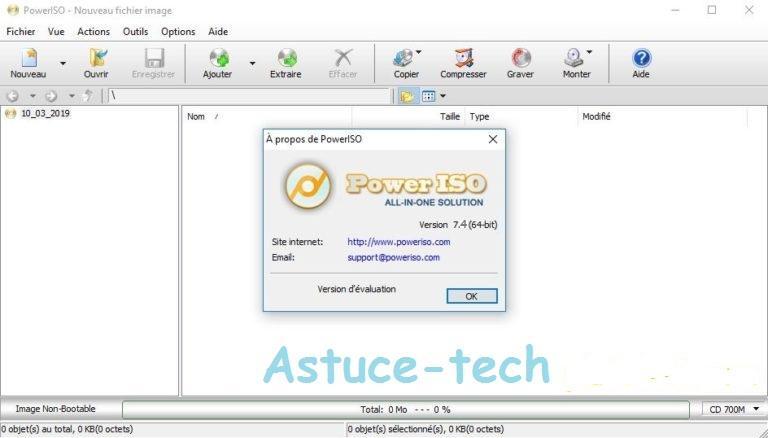The height and width of the screenshot is (438, 768).
Task: Open the Actions menu
Action: point(94,31)
